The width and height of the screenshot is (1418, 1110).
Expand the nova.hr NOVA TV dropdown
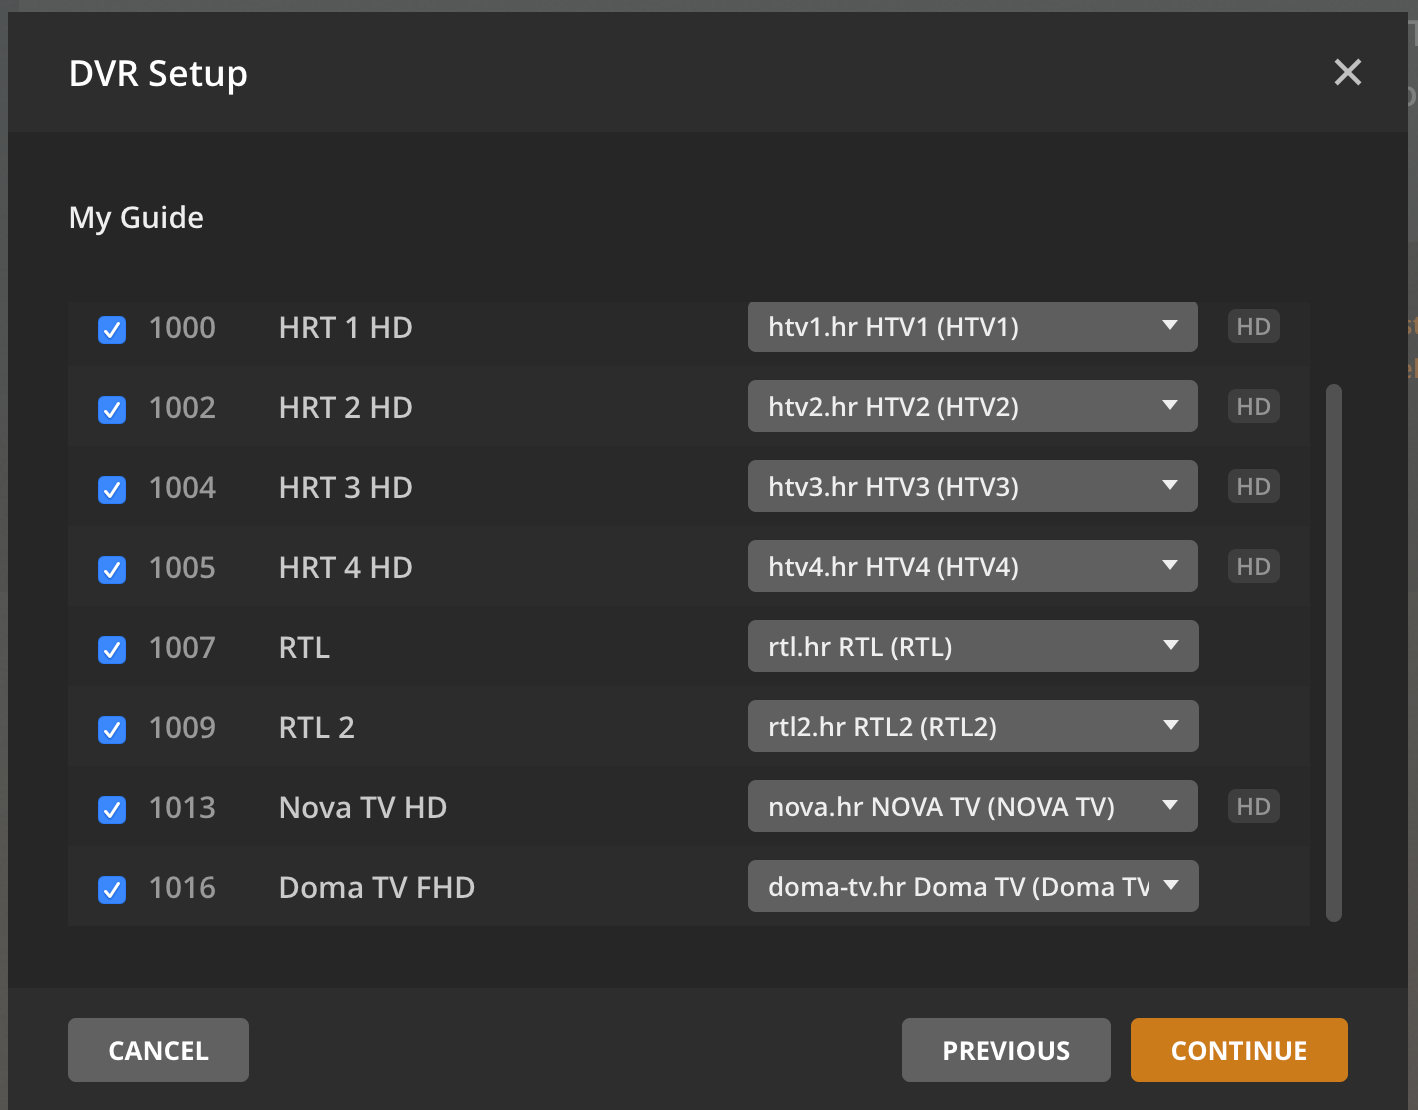coord(972,806)
